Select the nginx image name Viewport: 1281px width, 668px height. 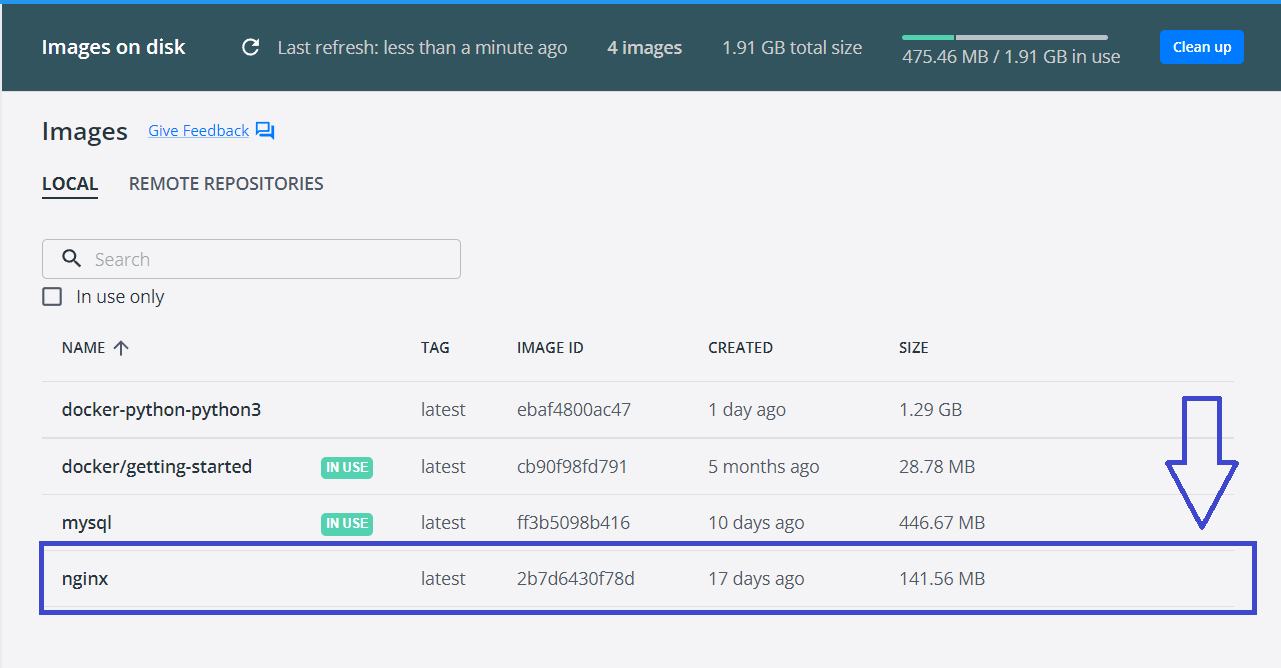click(x=85, y=579)
